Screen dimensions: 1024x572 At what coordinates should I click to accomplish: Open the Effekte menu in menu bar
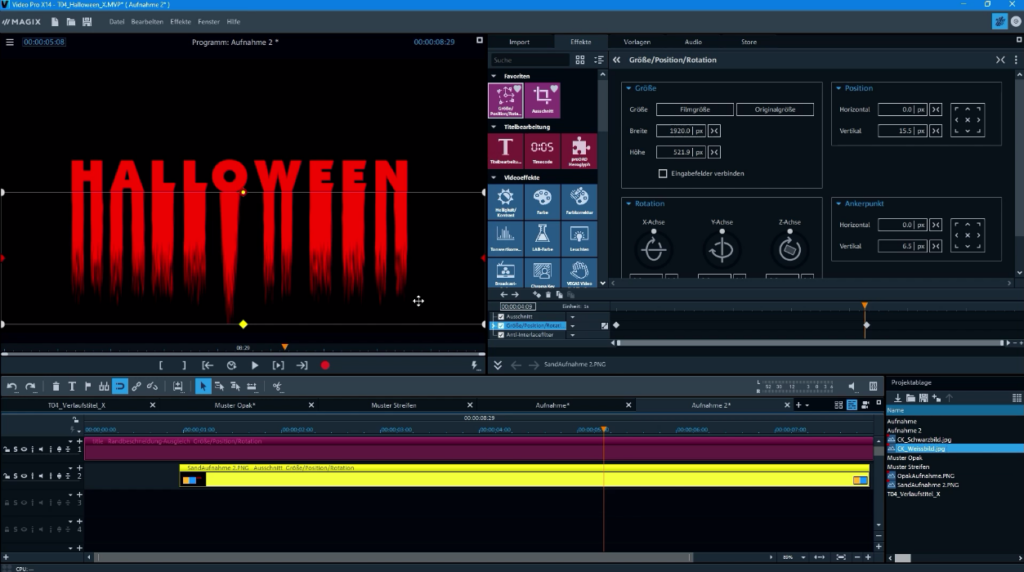pyautogui.click(x=180, y=22)
